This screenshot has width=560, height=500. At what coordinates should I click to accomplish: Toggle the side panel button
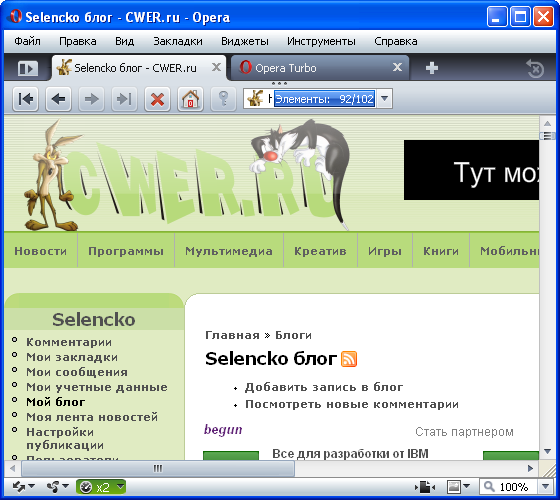(28, 68)
